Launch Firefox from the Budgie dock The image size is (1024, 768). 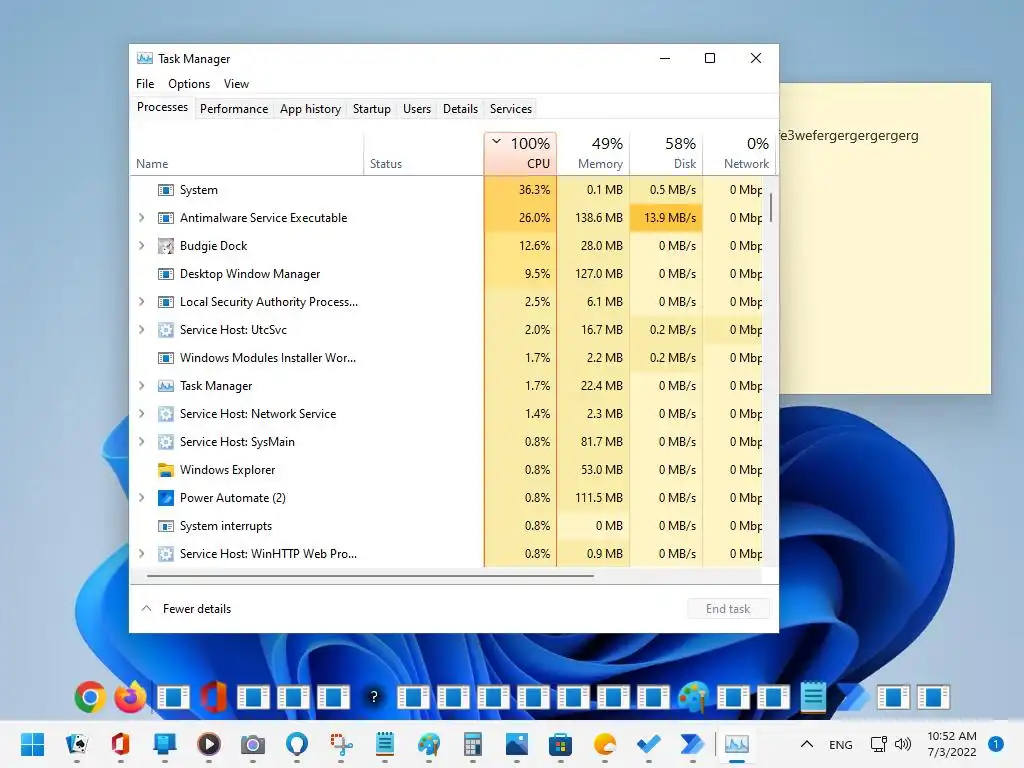pyautogui.click(x=131, y=697)
